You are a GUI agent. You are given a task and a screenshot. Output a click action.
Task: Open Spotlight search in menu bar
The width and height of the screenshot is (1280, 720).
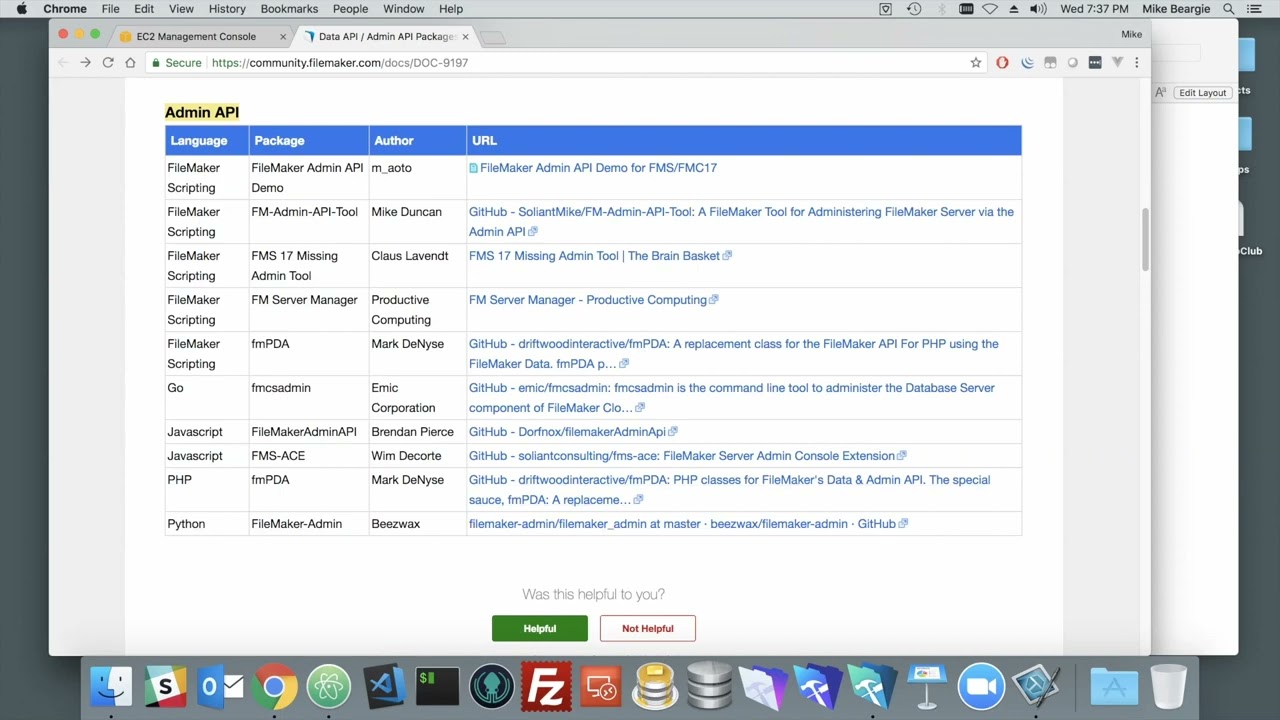tap(1229, 9)
